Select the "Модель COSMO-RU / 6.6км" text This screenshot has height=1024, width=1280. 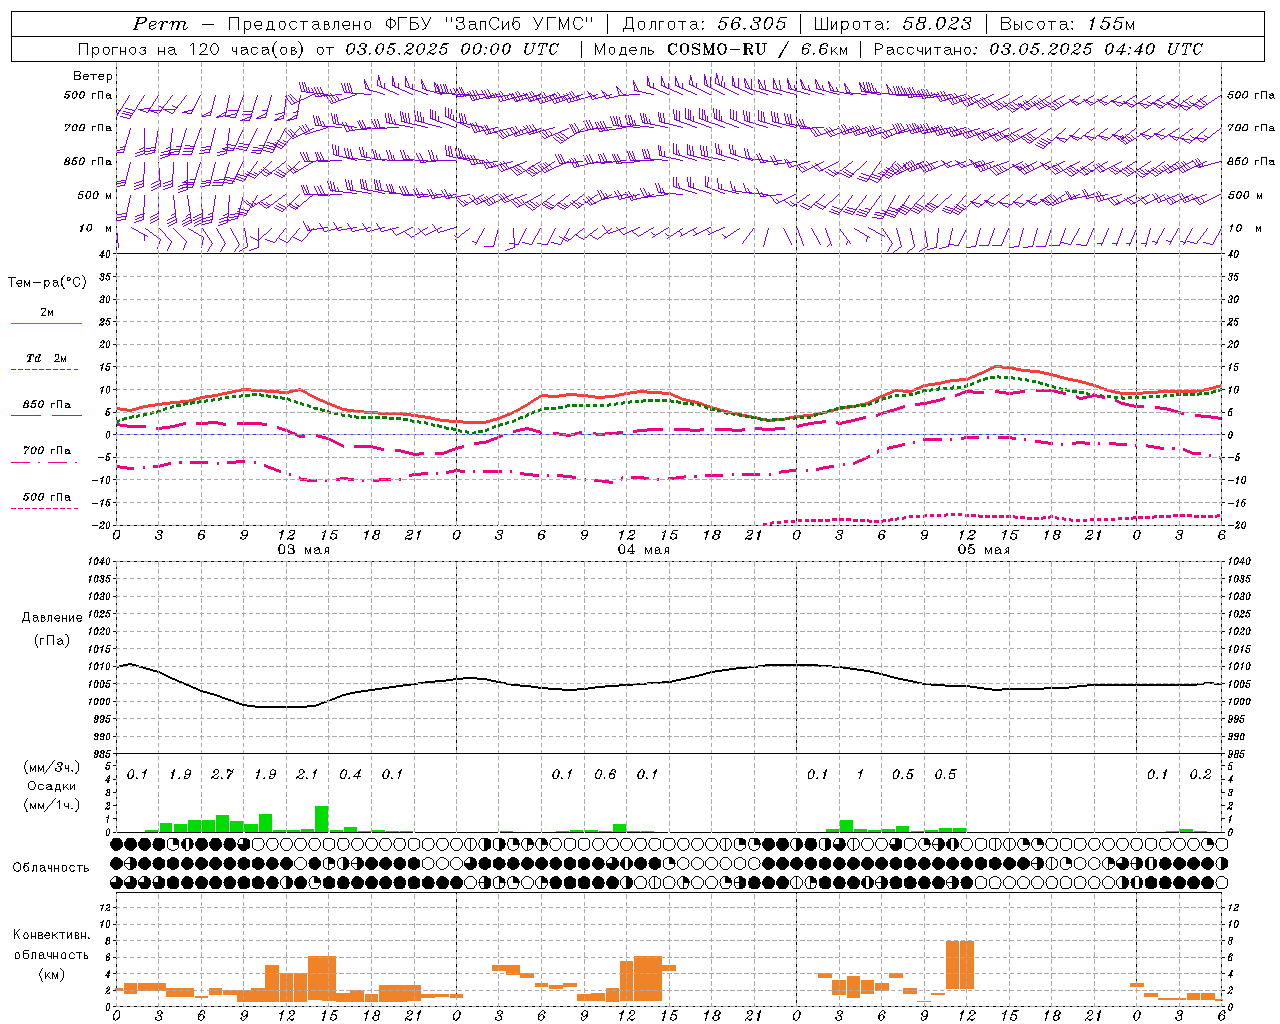pyautogui.click(x=719, y=49)
